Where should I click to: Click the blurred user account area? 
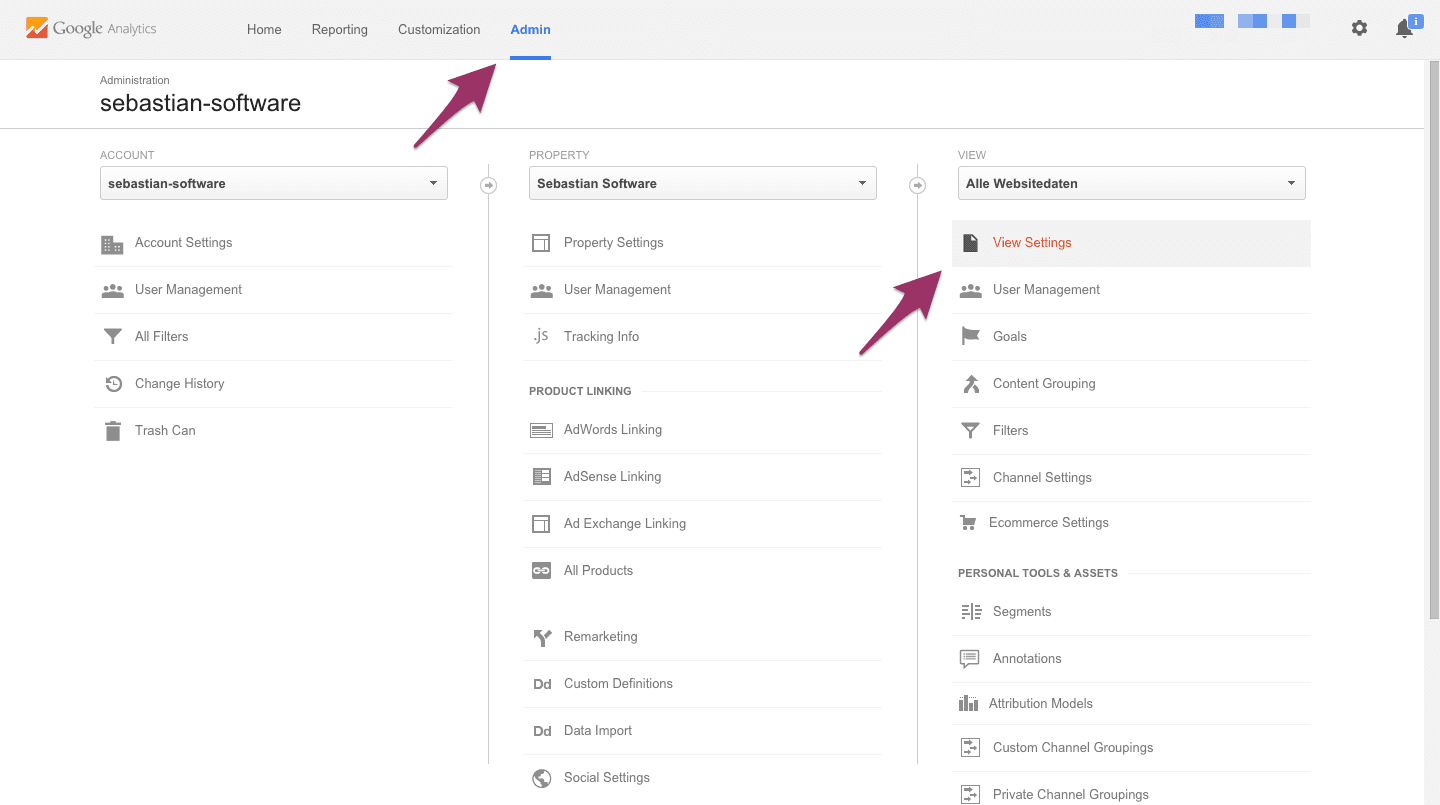[x=1252, y=21]
